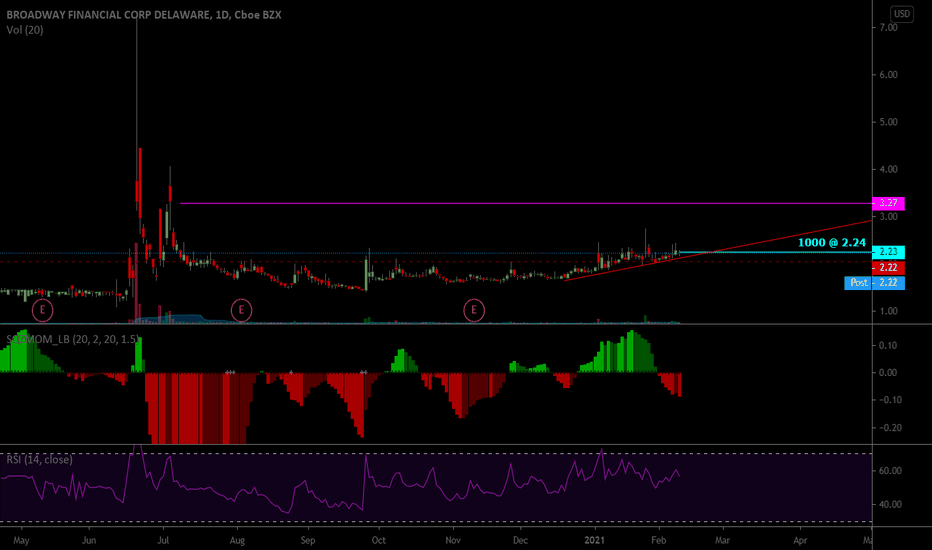The width and height of the screenshot is (932, 550).
Task: Click the 60.00 RSI axis label
Action: [x=890, y=470]
